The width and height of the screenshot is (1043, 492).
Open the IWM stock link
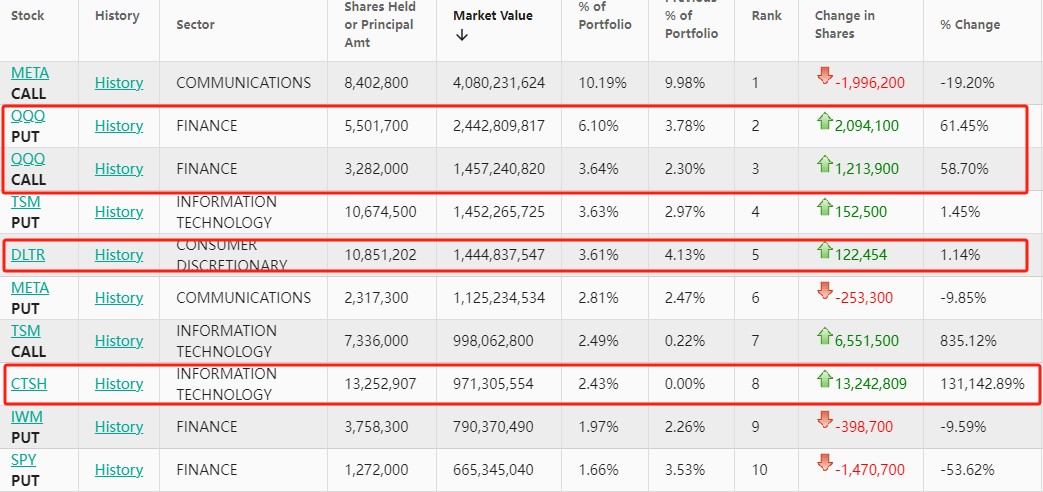pyautogui.click(x=27, y=416)
